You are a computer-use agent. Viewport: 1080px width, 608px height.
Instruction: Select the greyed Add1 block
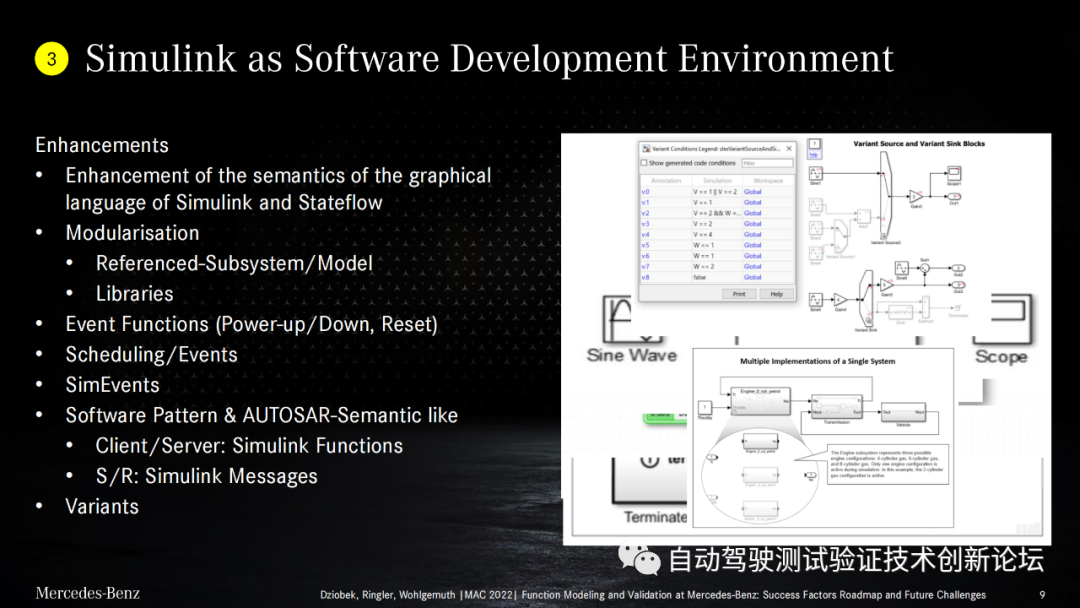click(864, 216)
